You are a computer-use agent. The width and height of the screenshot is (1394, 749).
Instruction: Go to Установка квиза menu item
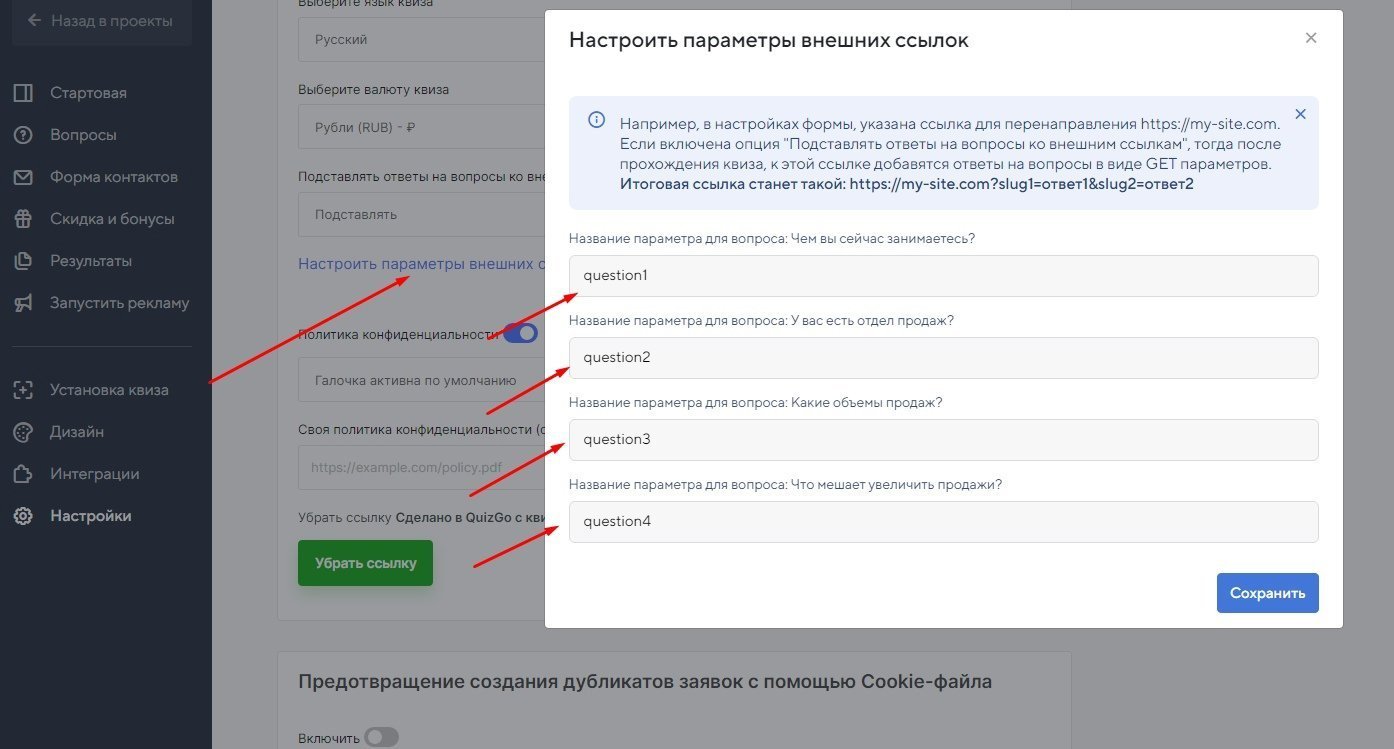pos(109,390)
